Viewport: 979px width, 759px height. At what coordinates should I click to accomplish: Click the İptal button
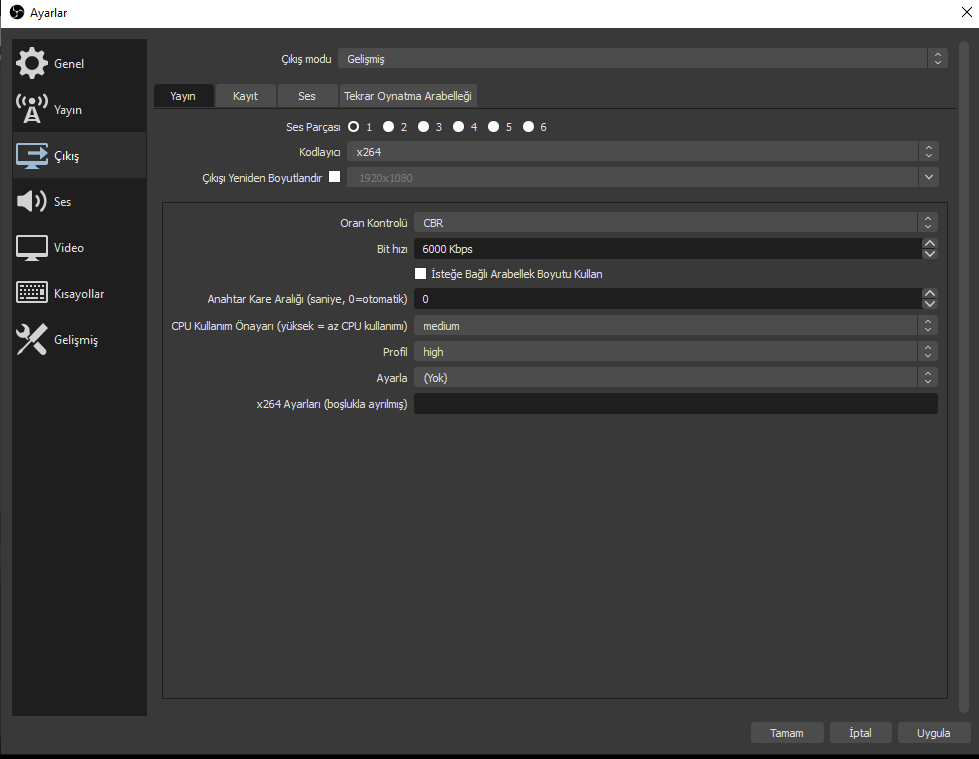pos(860,733)
